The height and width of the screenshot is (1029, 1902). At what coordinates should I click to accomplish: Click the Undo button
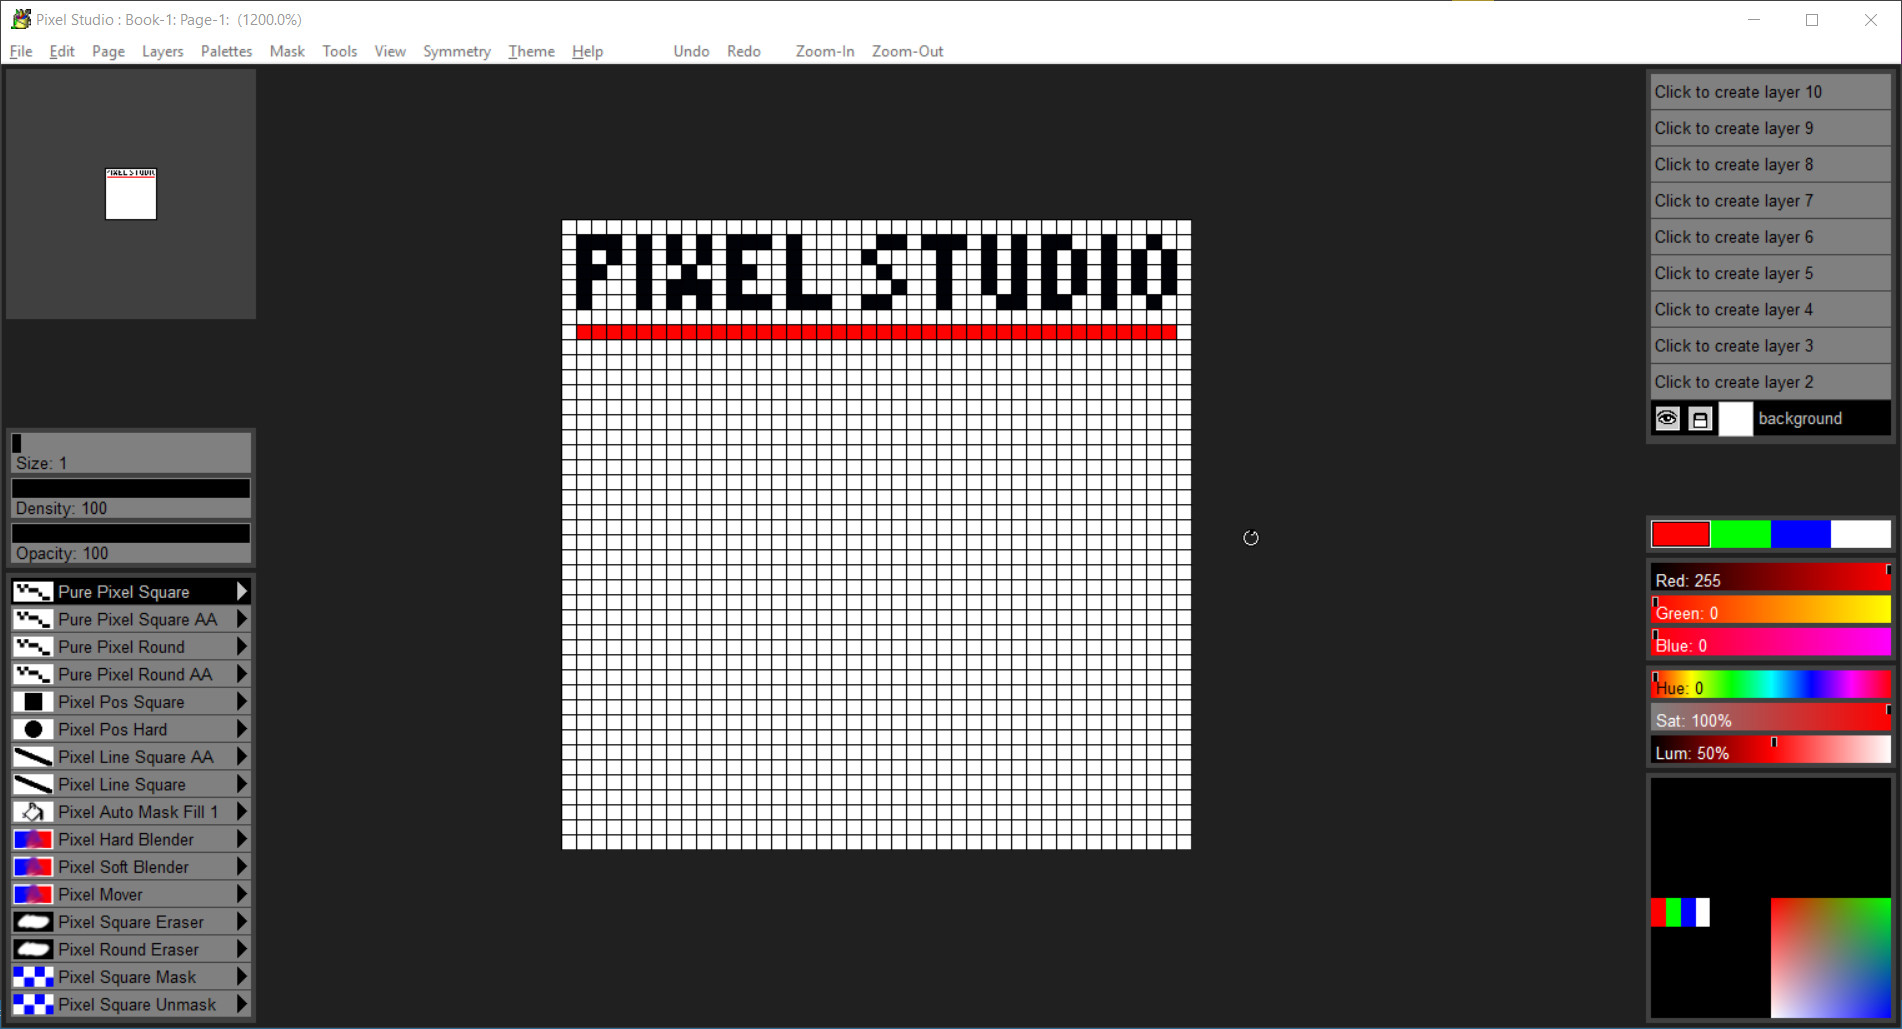pos(691,51)
